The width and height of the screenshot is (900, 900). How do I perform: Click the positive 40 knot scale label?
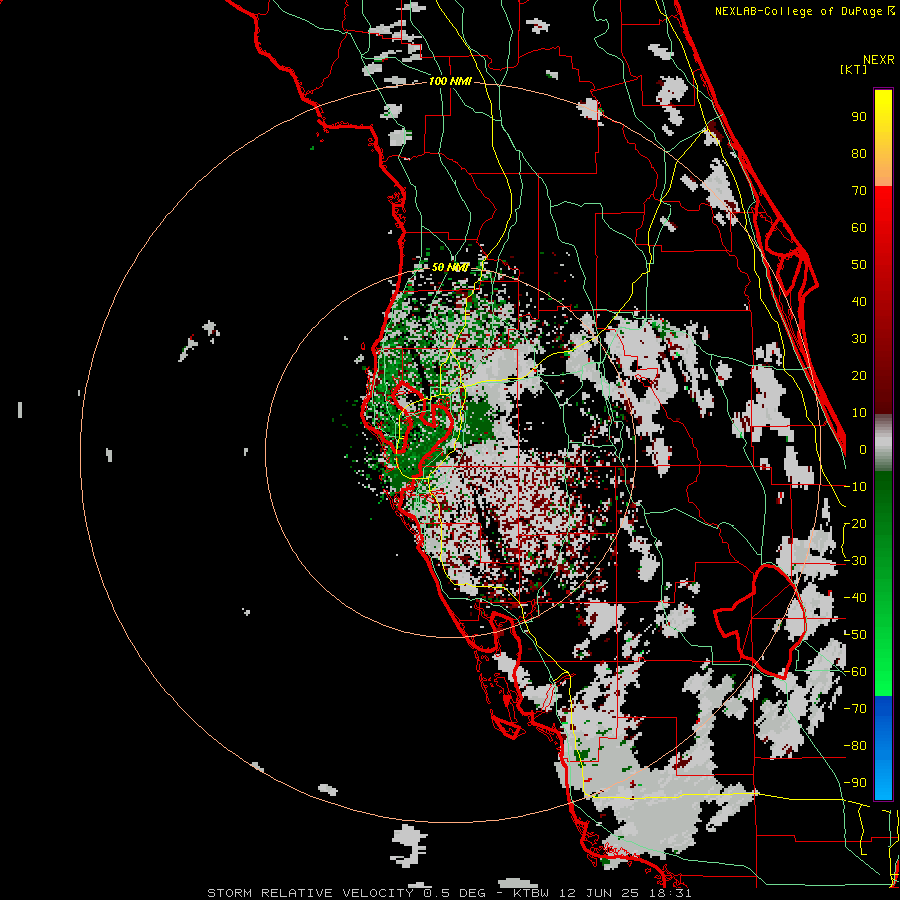click(859, 302)
